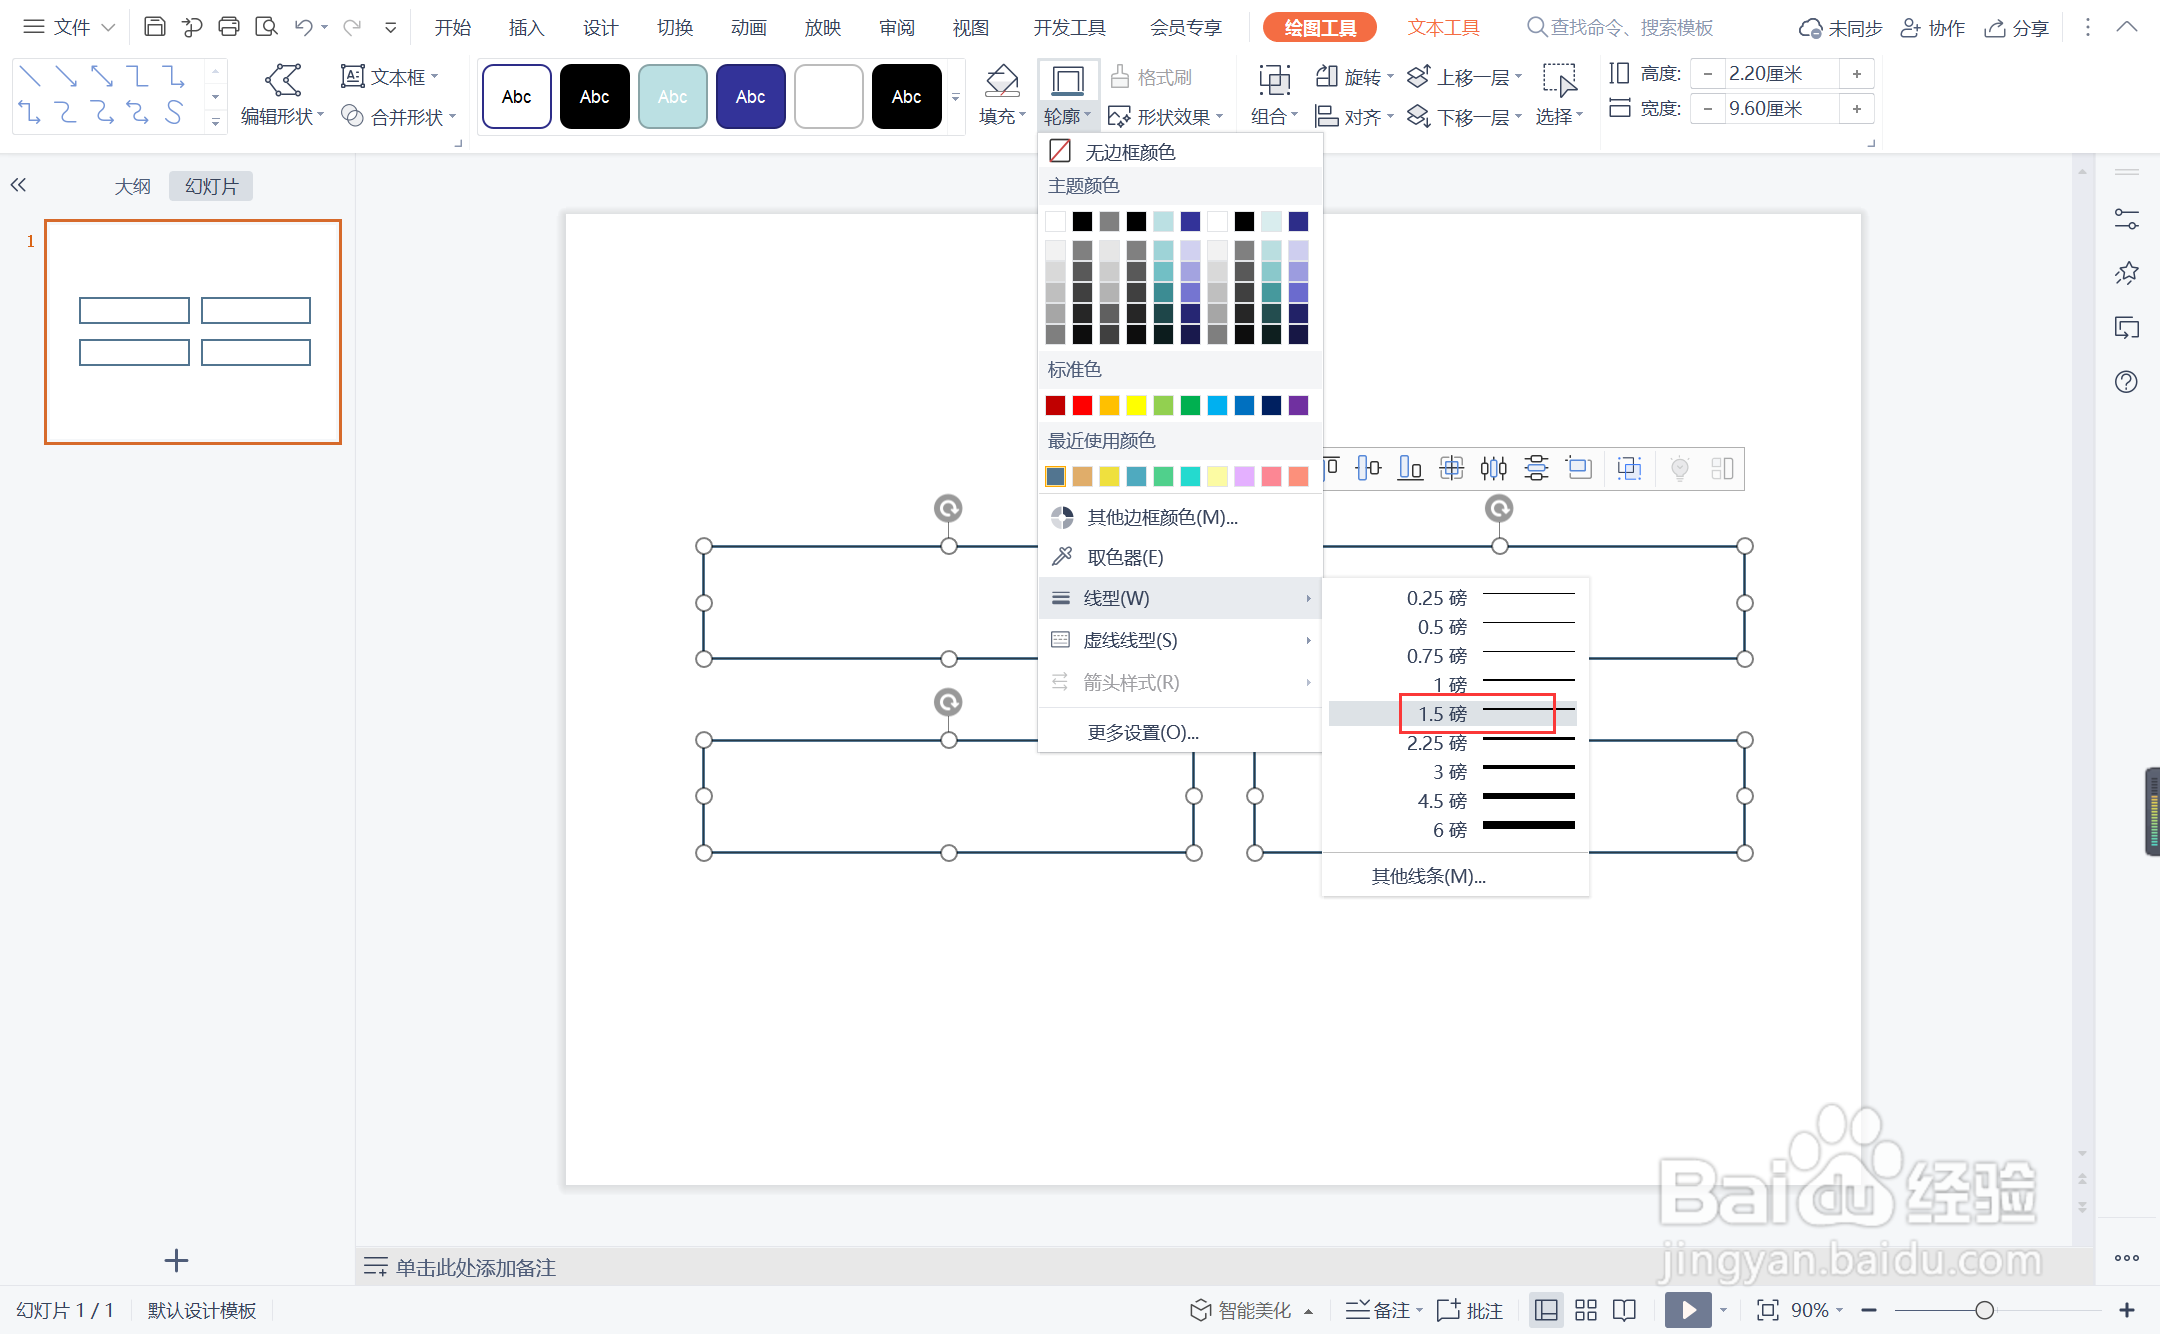Click the Outline shape icon
The width and height of the screenshot is (2160, 1334).
[x=1069, y=81]
